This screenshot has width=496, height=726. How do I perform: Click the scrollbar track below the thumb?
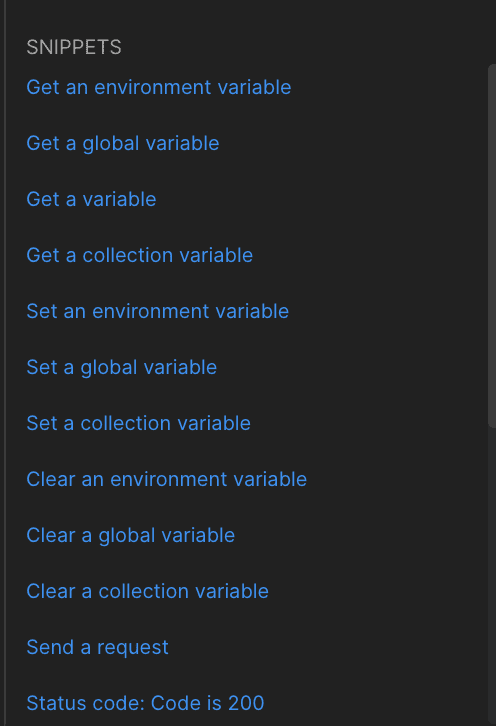(492, 574)
